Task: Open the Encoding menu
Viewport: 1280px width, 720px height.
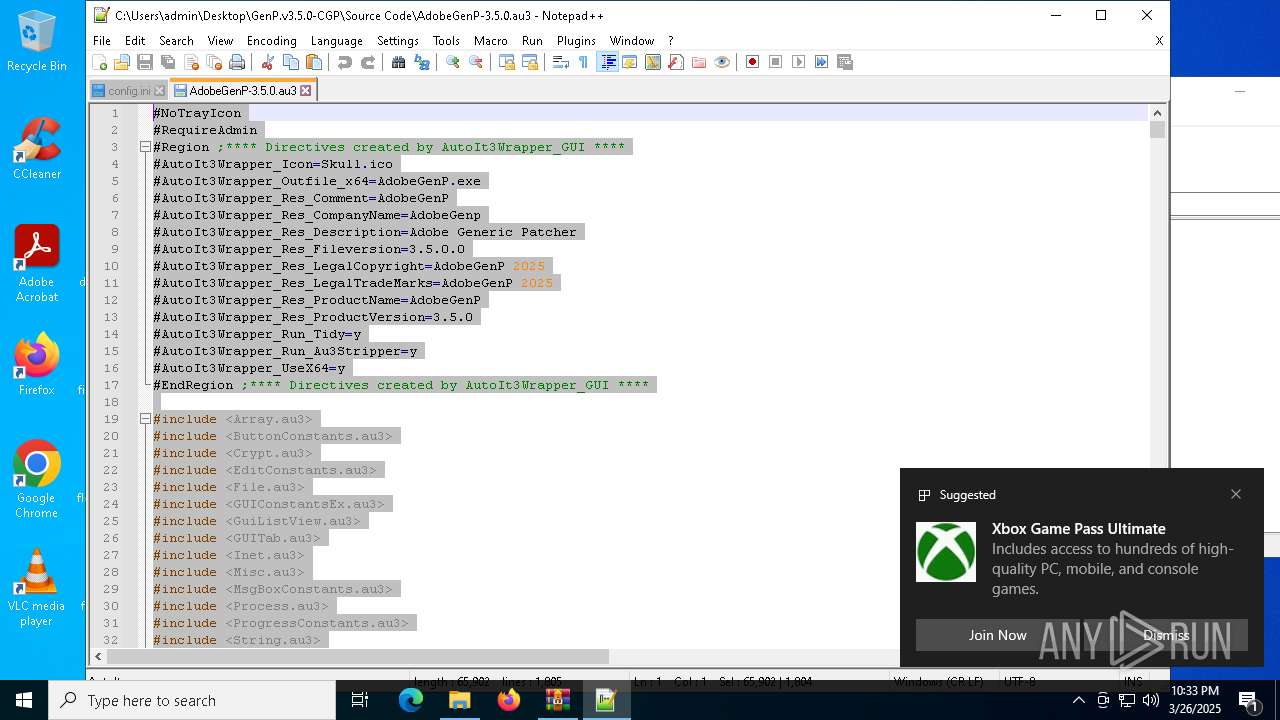Action: [272, 41]
